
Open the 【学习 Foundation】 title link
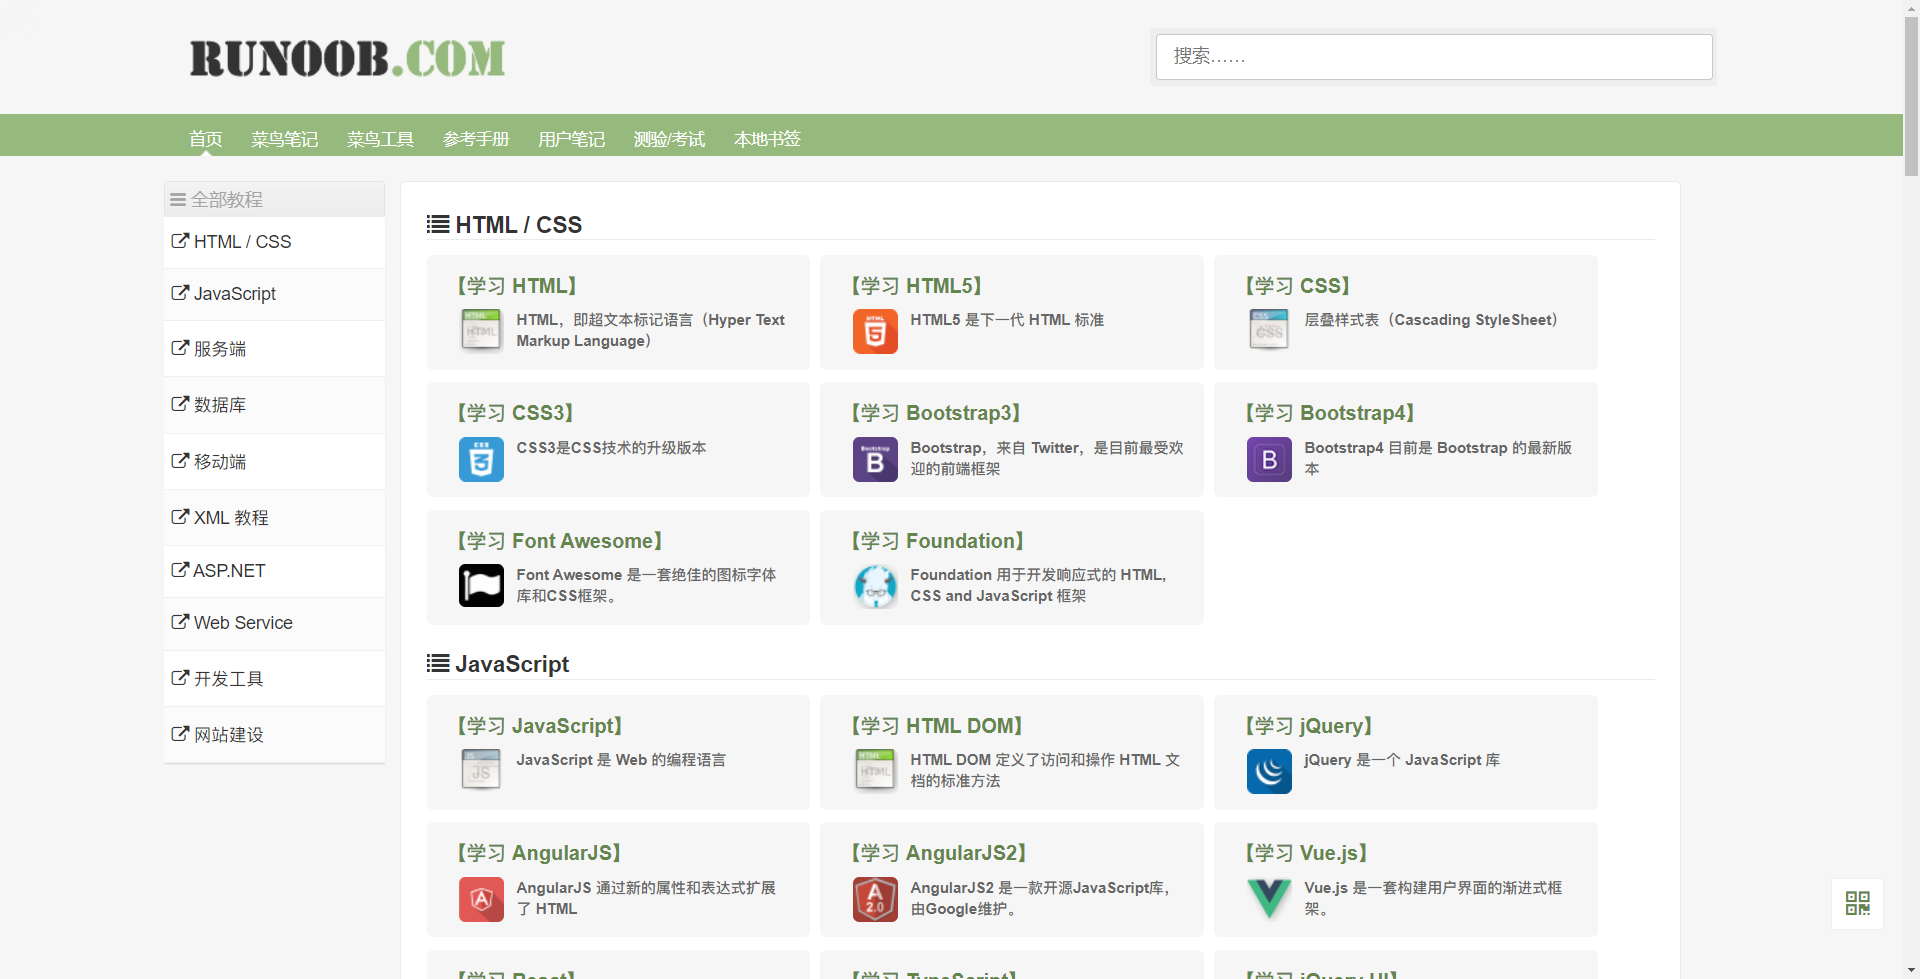click(x=938, y=541)
